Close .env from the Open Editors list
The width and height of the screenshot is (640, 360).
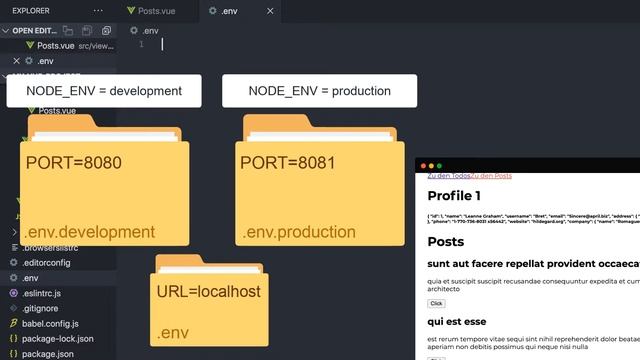click(16, 61)
